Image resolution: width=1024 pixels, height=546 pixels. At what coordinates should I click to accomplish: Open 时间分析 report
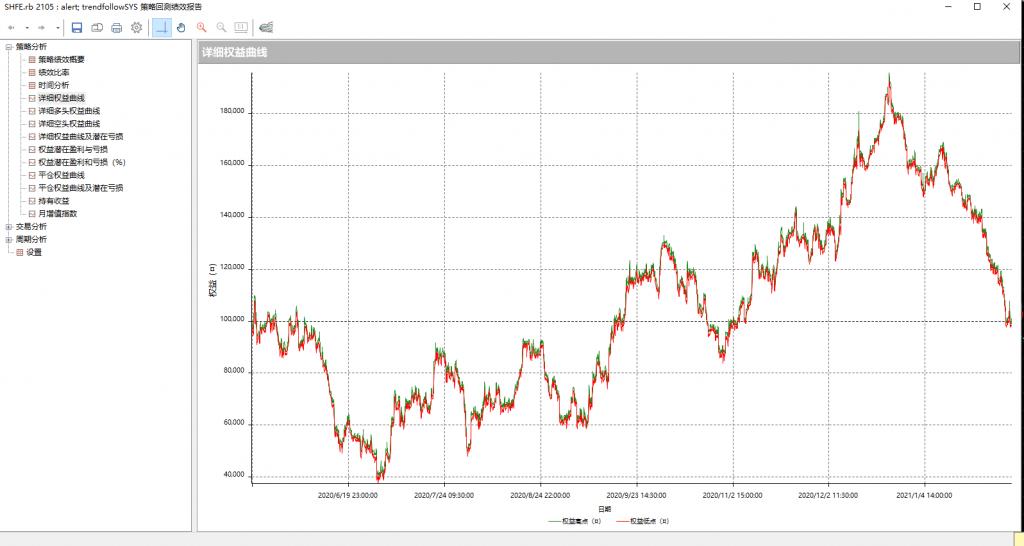pos(54,86)
